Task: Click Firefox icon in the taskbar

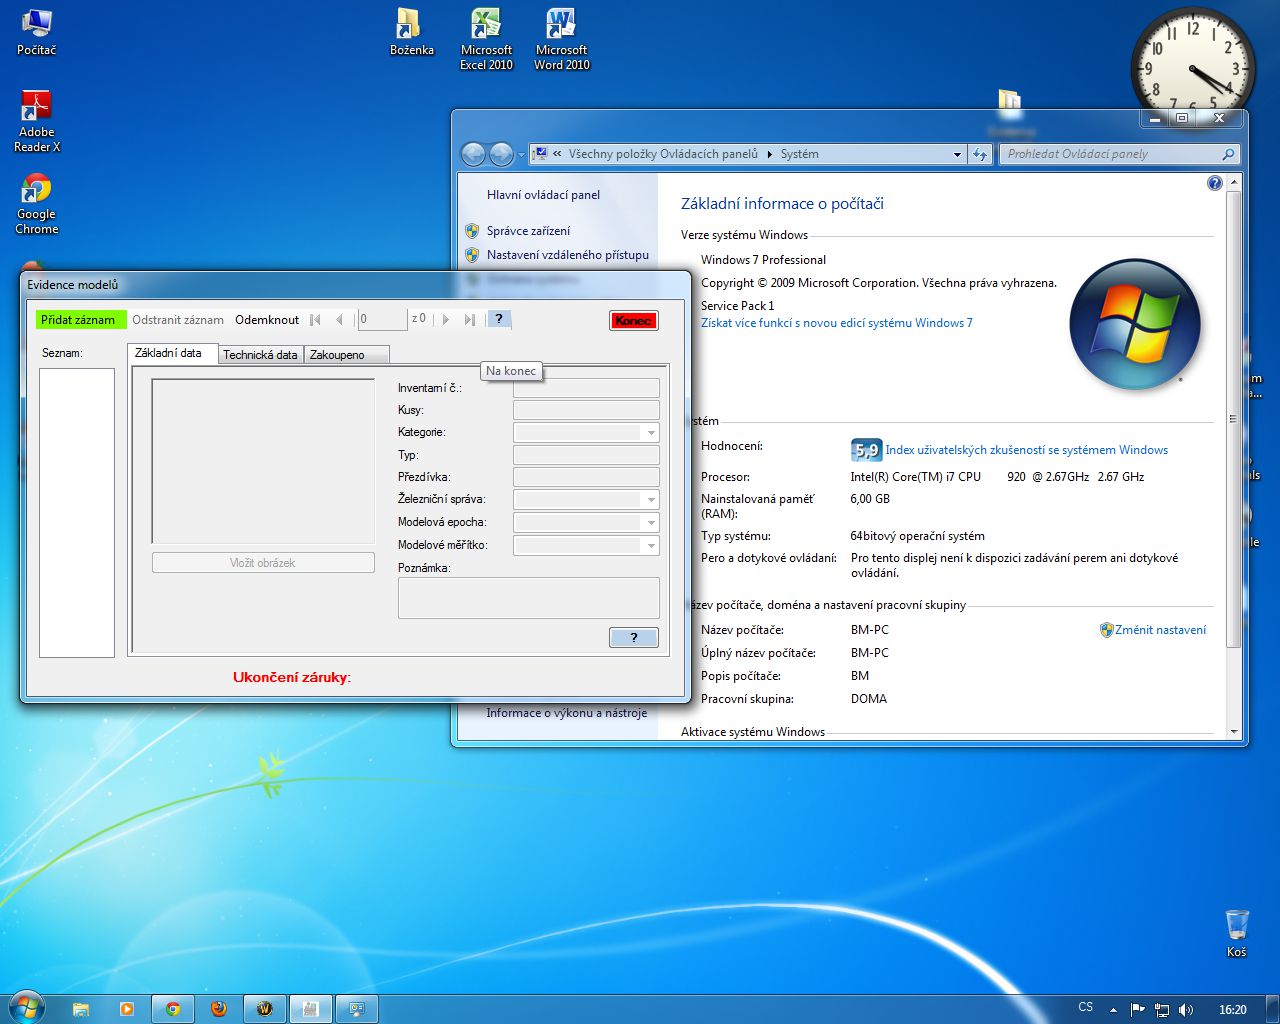Action: pos(218,1009)
